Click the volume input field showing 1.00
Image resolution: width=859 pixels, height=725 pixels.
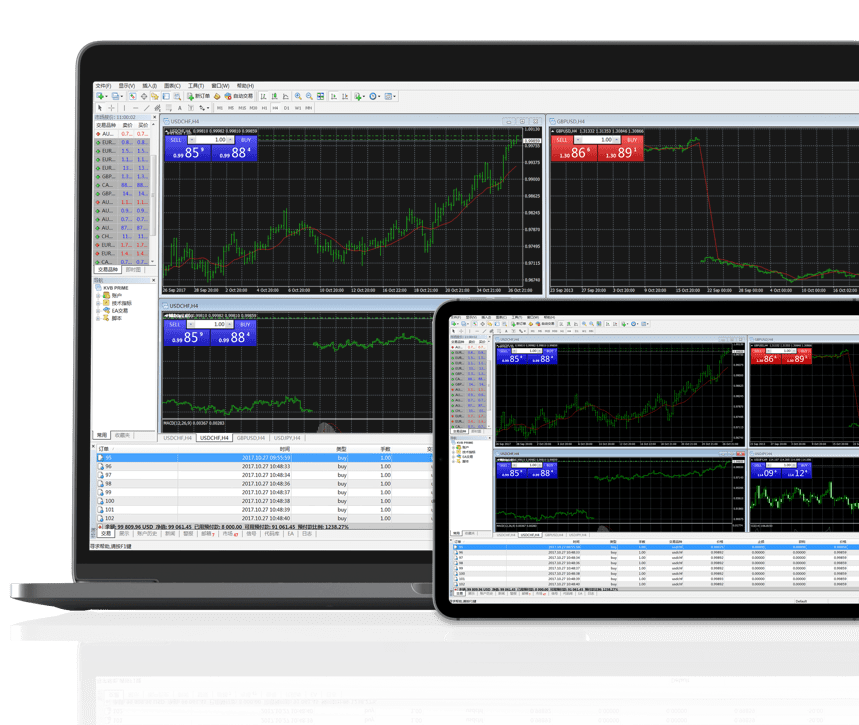219,140
